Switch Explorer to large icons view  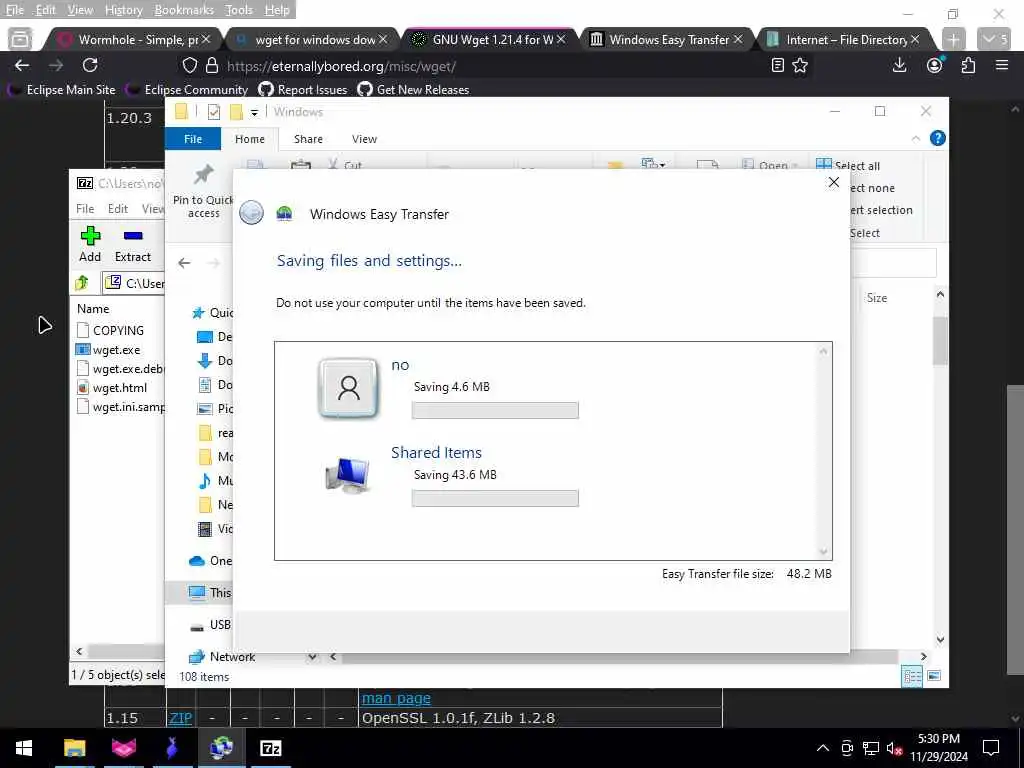935,676
